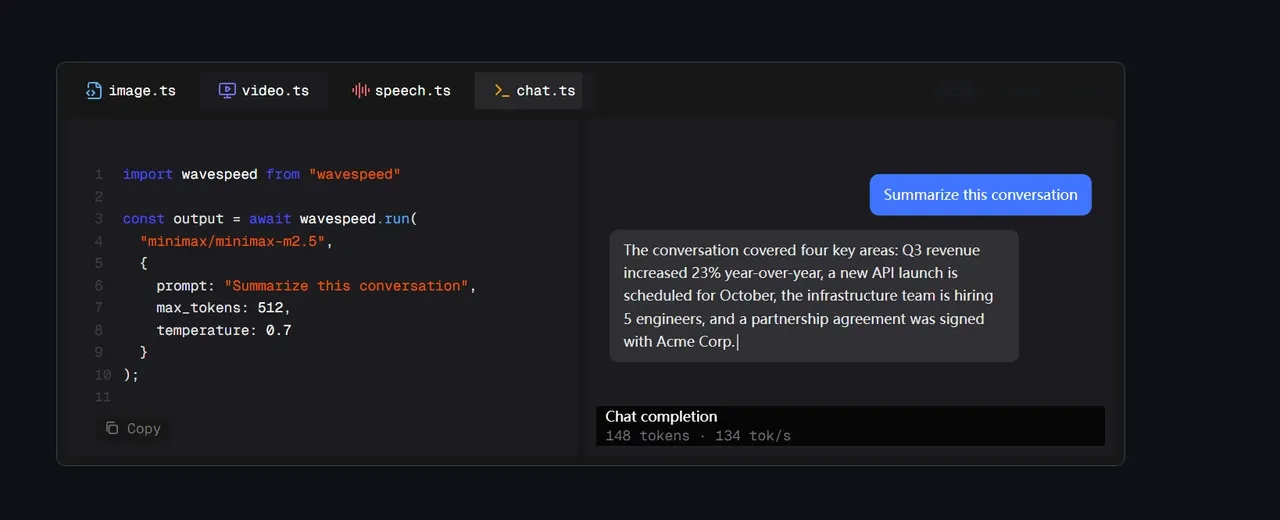This screenshot has height=520, width=1280.
Task: Click the "max_tokens: 512," code line
Action: [x=223, y=307]
